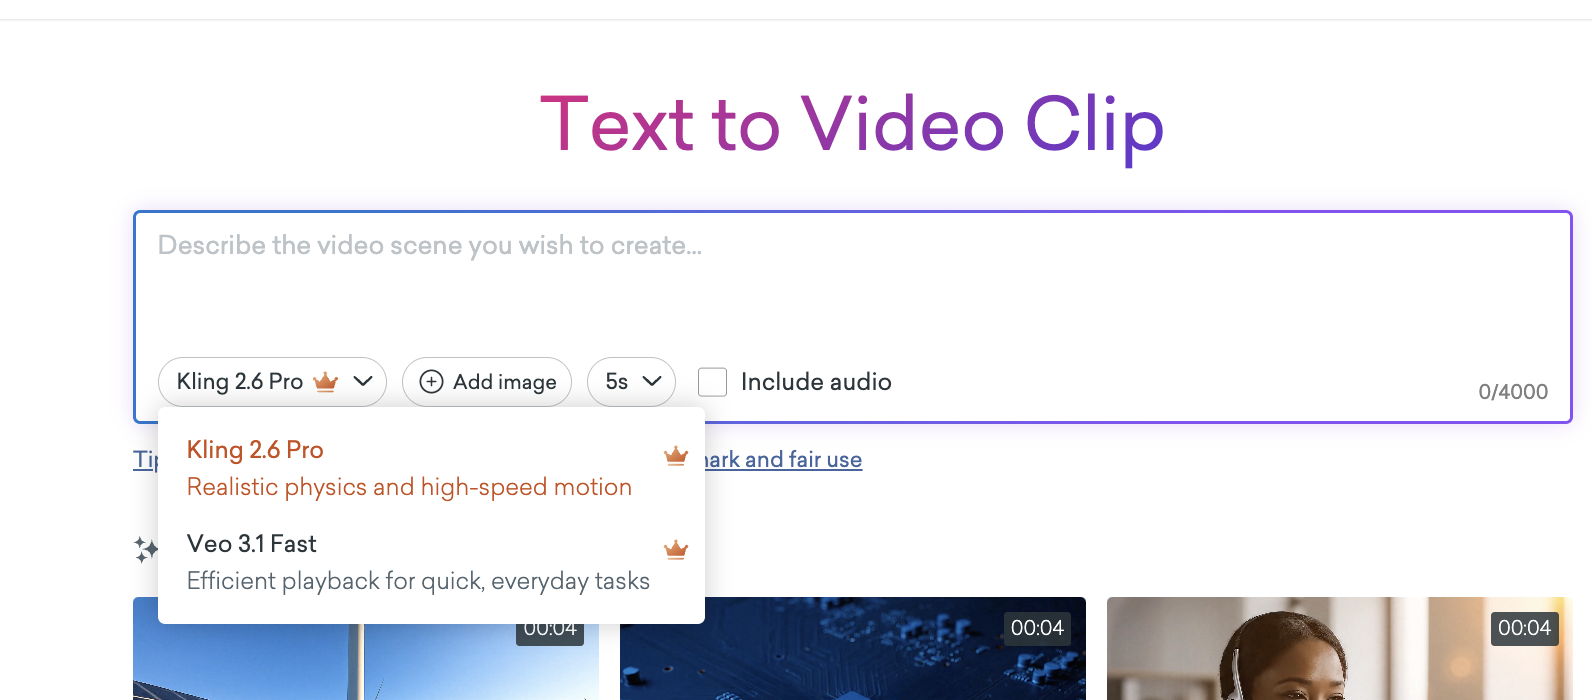Viewport: 1592px width, 700px height.
Task: Click the crown icon beside Kling 2.6 Pro option
Action: (x=676, y=456)
